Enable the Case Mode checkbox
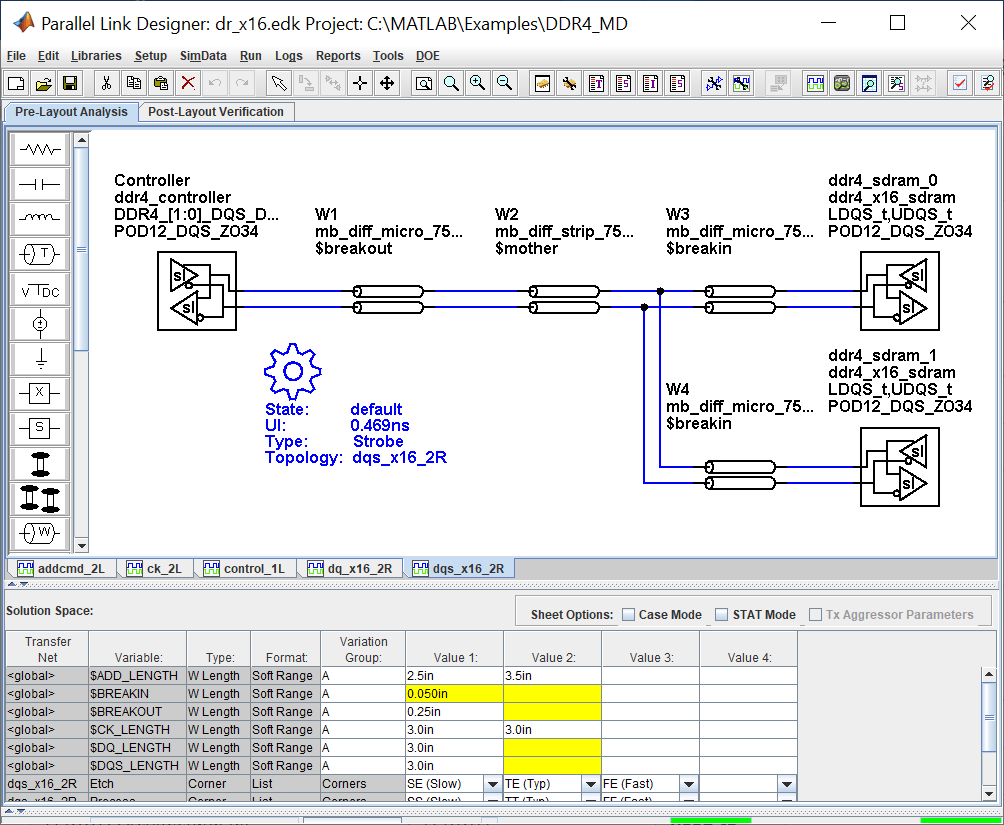 pos(628,615)
